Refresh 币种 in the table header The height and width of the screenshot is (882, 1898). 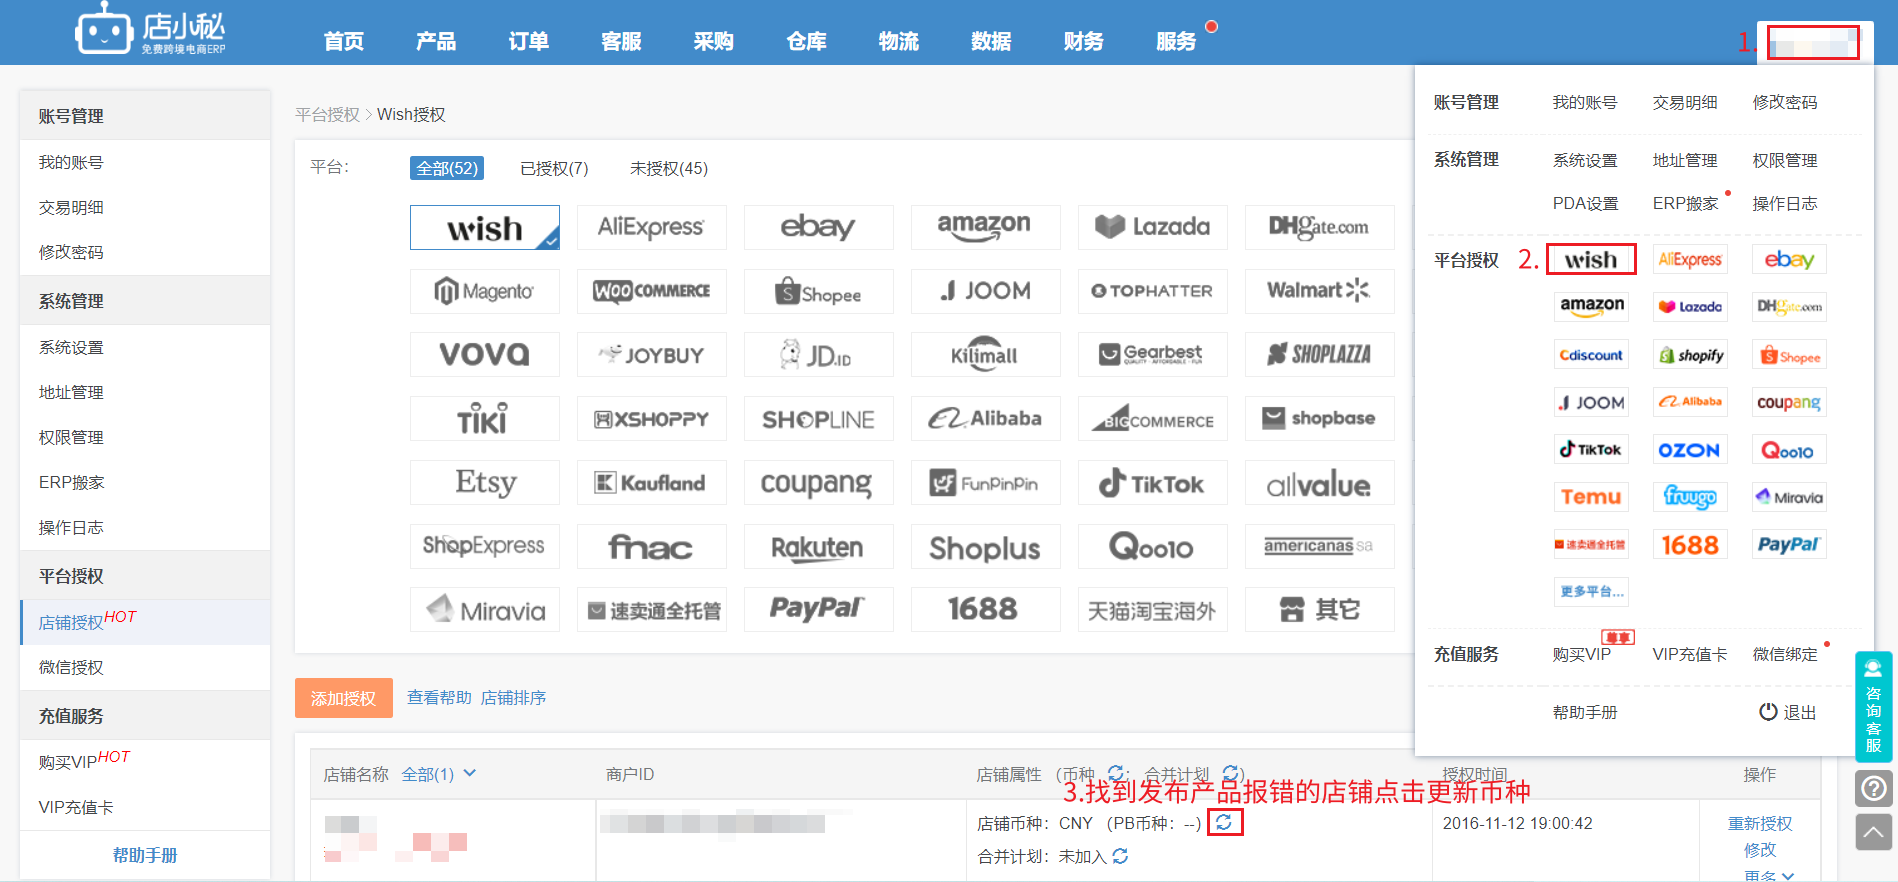[1116, 773]
